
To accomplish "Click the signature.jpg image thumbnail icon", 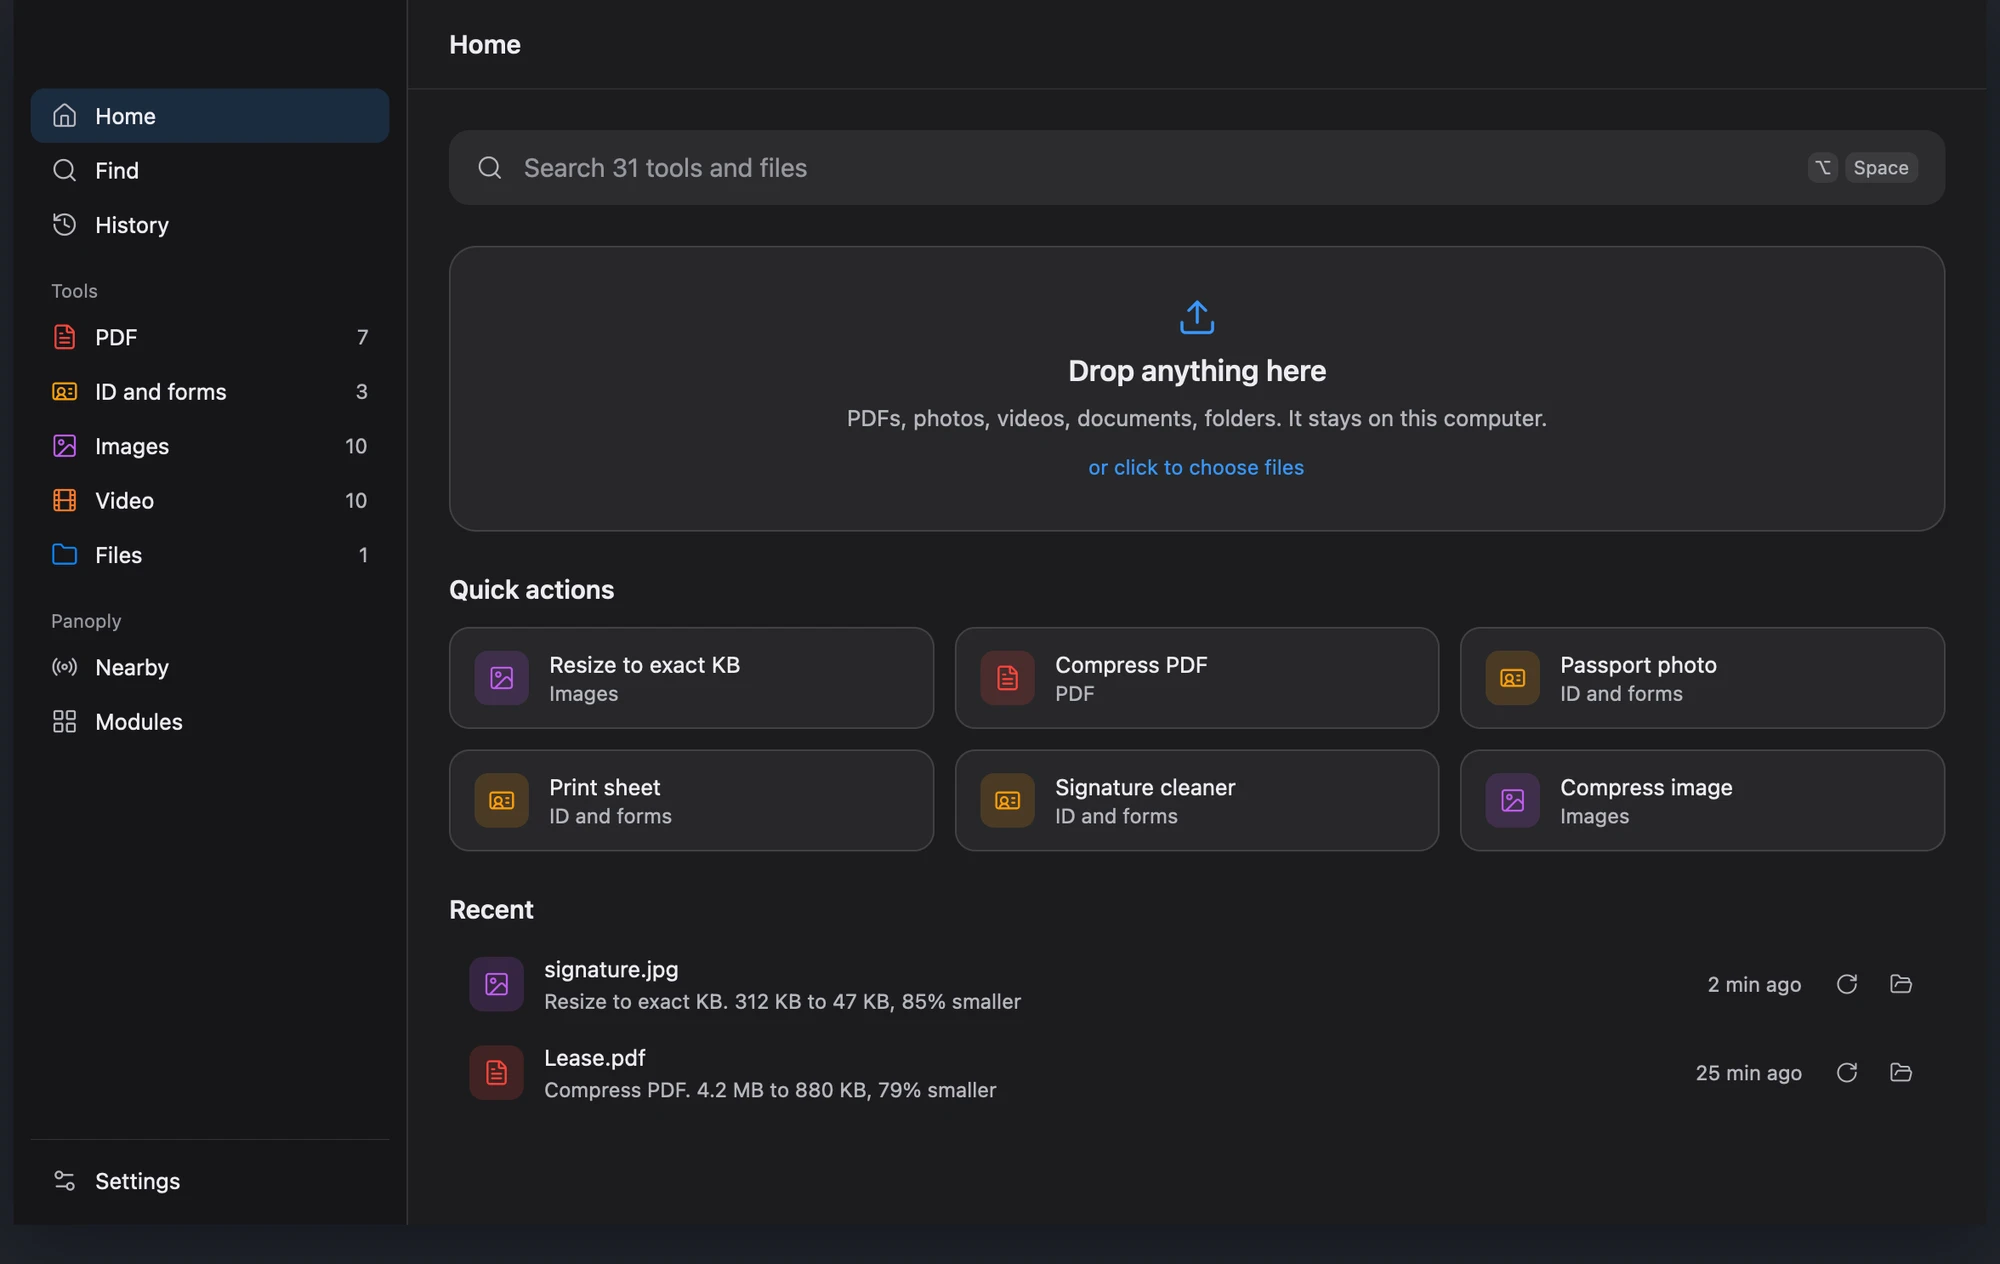I will click(x=496, y=985).
